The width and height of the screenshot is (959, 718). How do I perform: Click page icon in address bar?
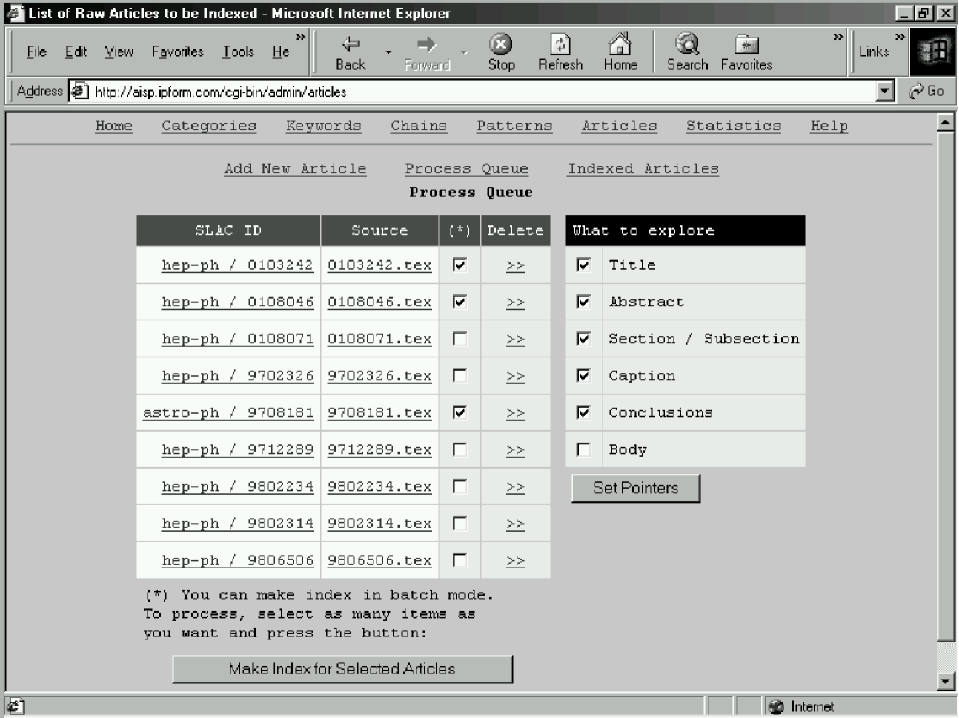coord(80,91)
